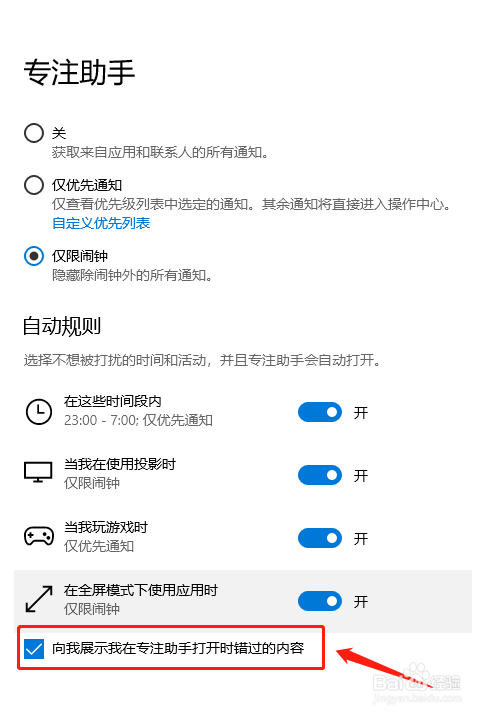The height and width of the screenshot is (716, 490).
Task: Select the 仅限闹钟 radio button
Action: coord(34,256)
